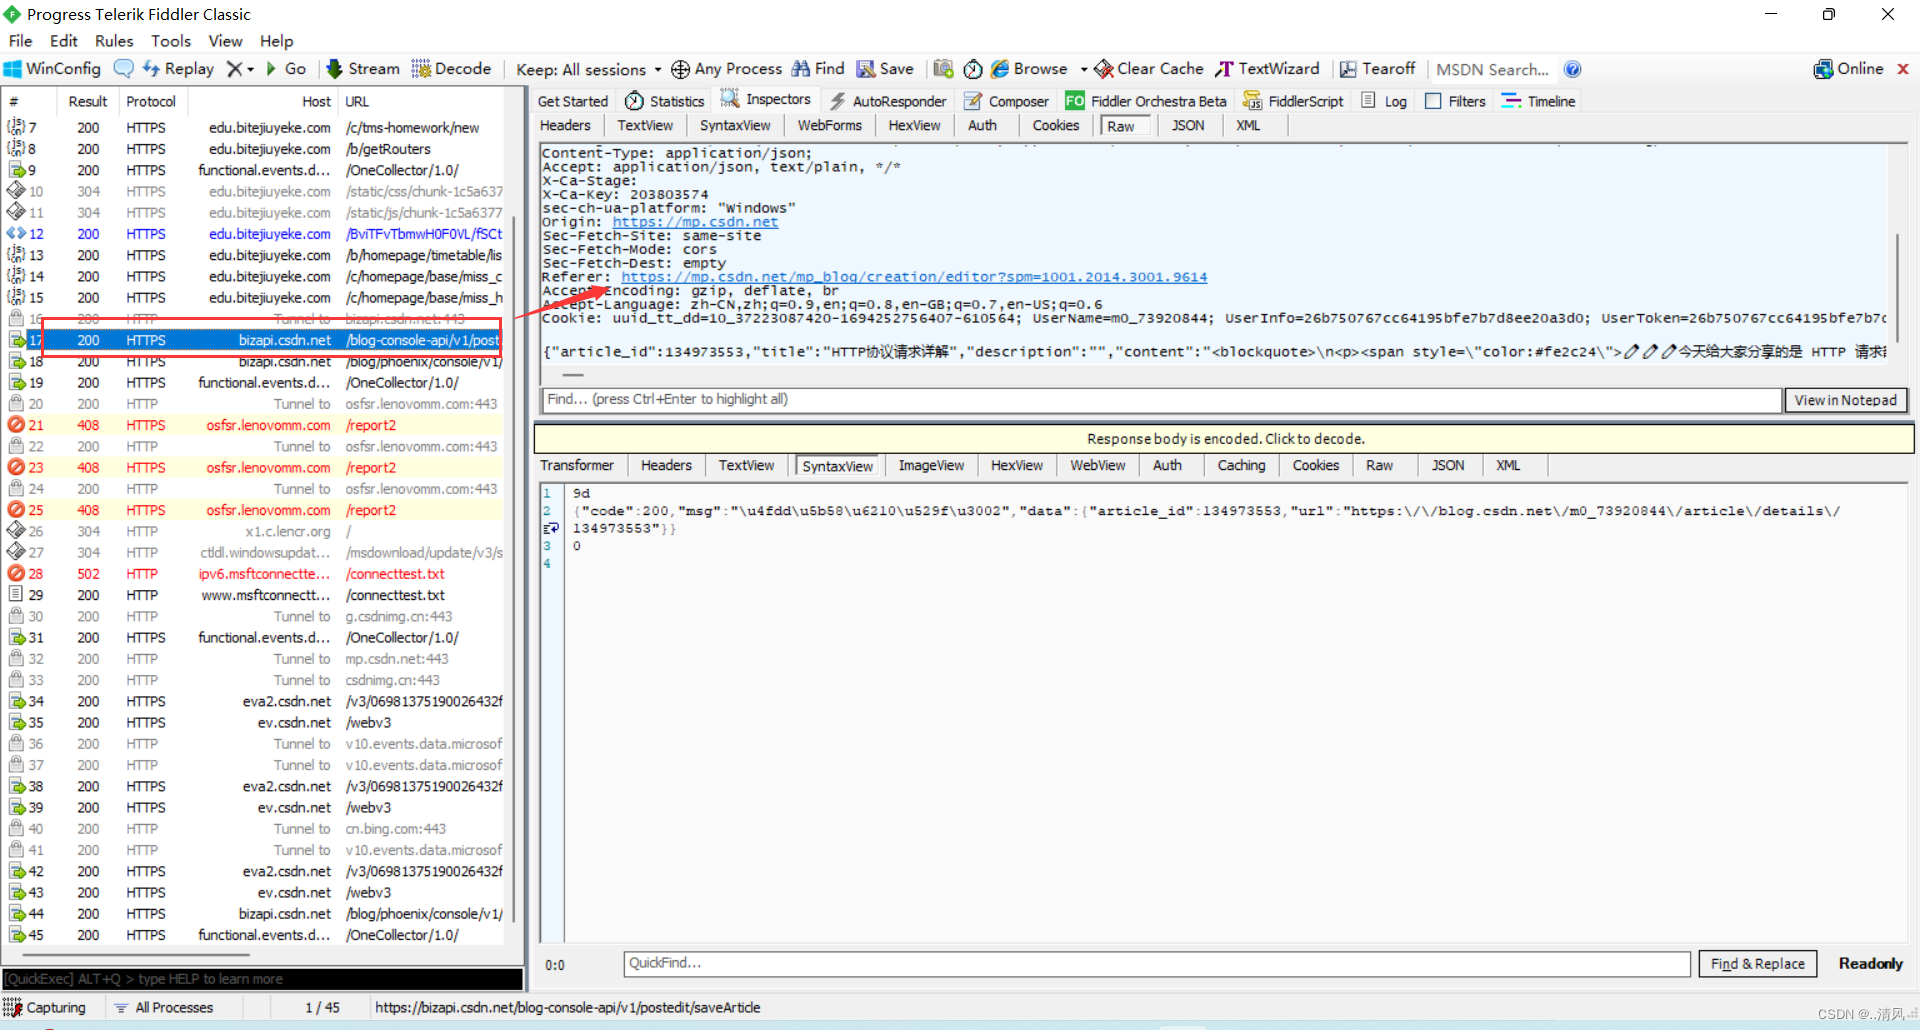The image size is (1920, 1030).
Task: Click the timer clock toolbar icon
Action: pos(973,69)
